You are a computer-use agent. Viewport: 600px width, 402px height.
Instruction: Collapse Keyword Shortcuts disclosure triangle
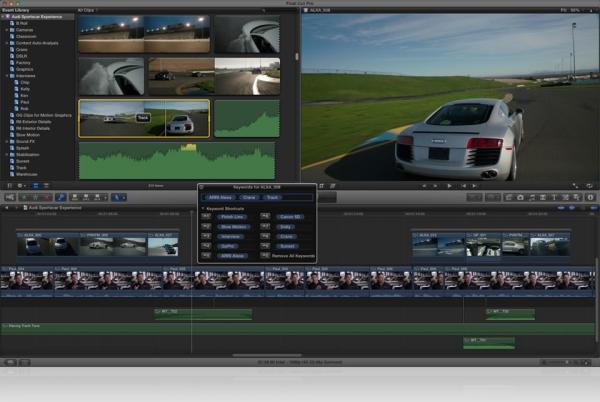203,208
